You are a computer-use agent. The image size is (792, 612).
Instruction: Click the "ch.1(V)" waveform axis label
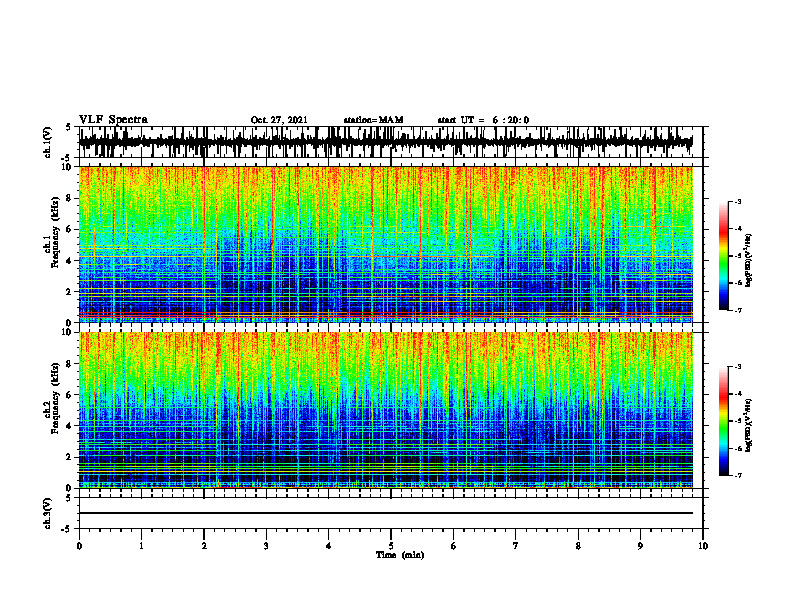point(48,142)
